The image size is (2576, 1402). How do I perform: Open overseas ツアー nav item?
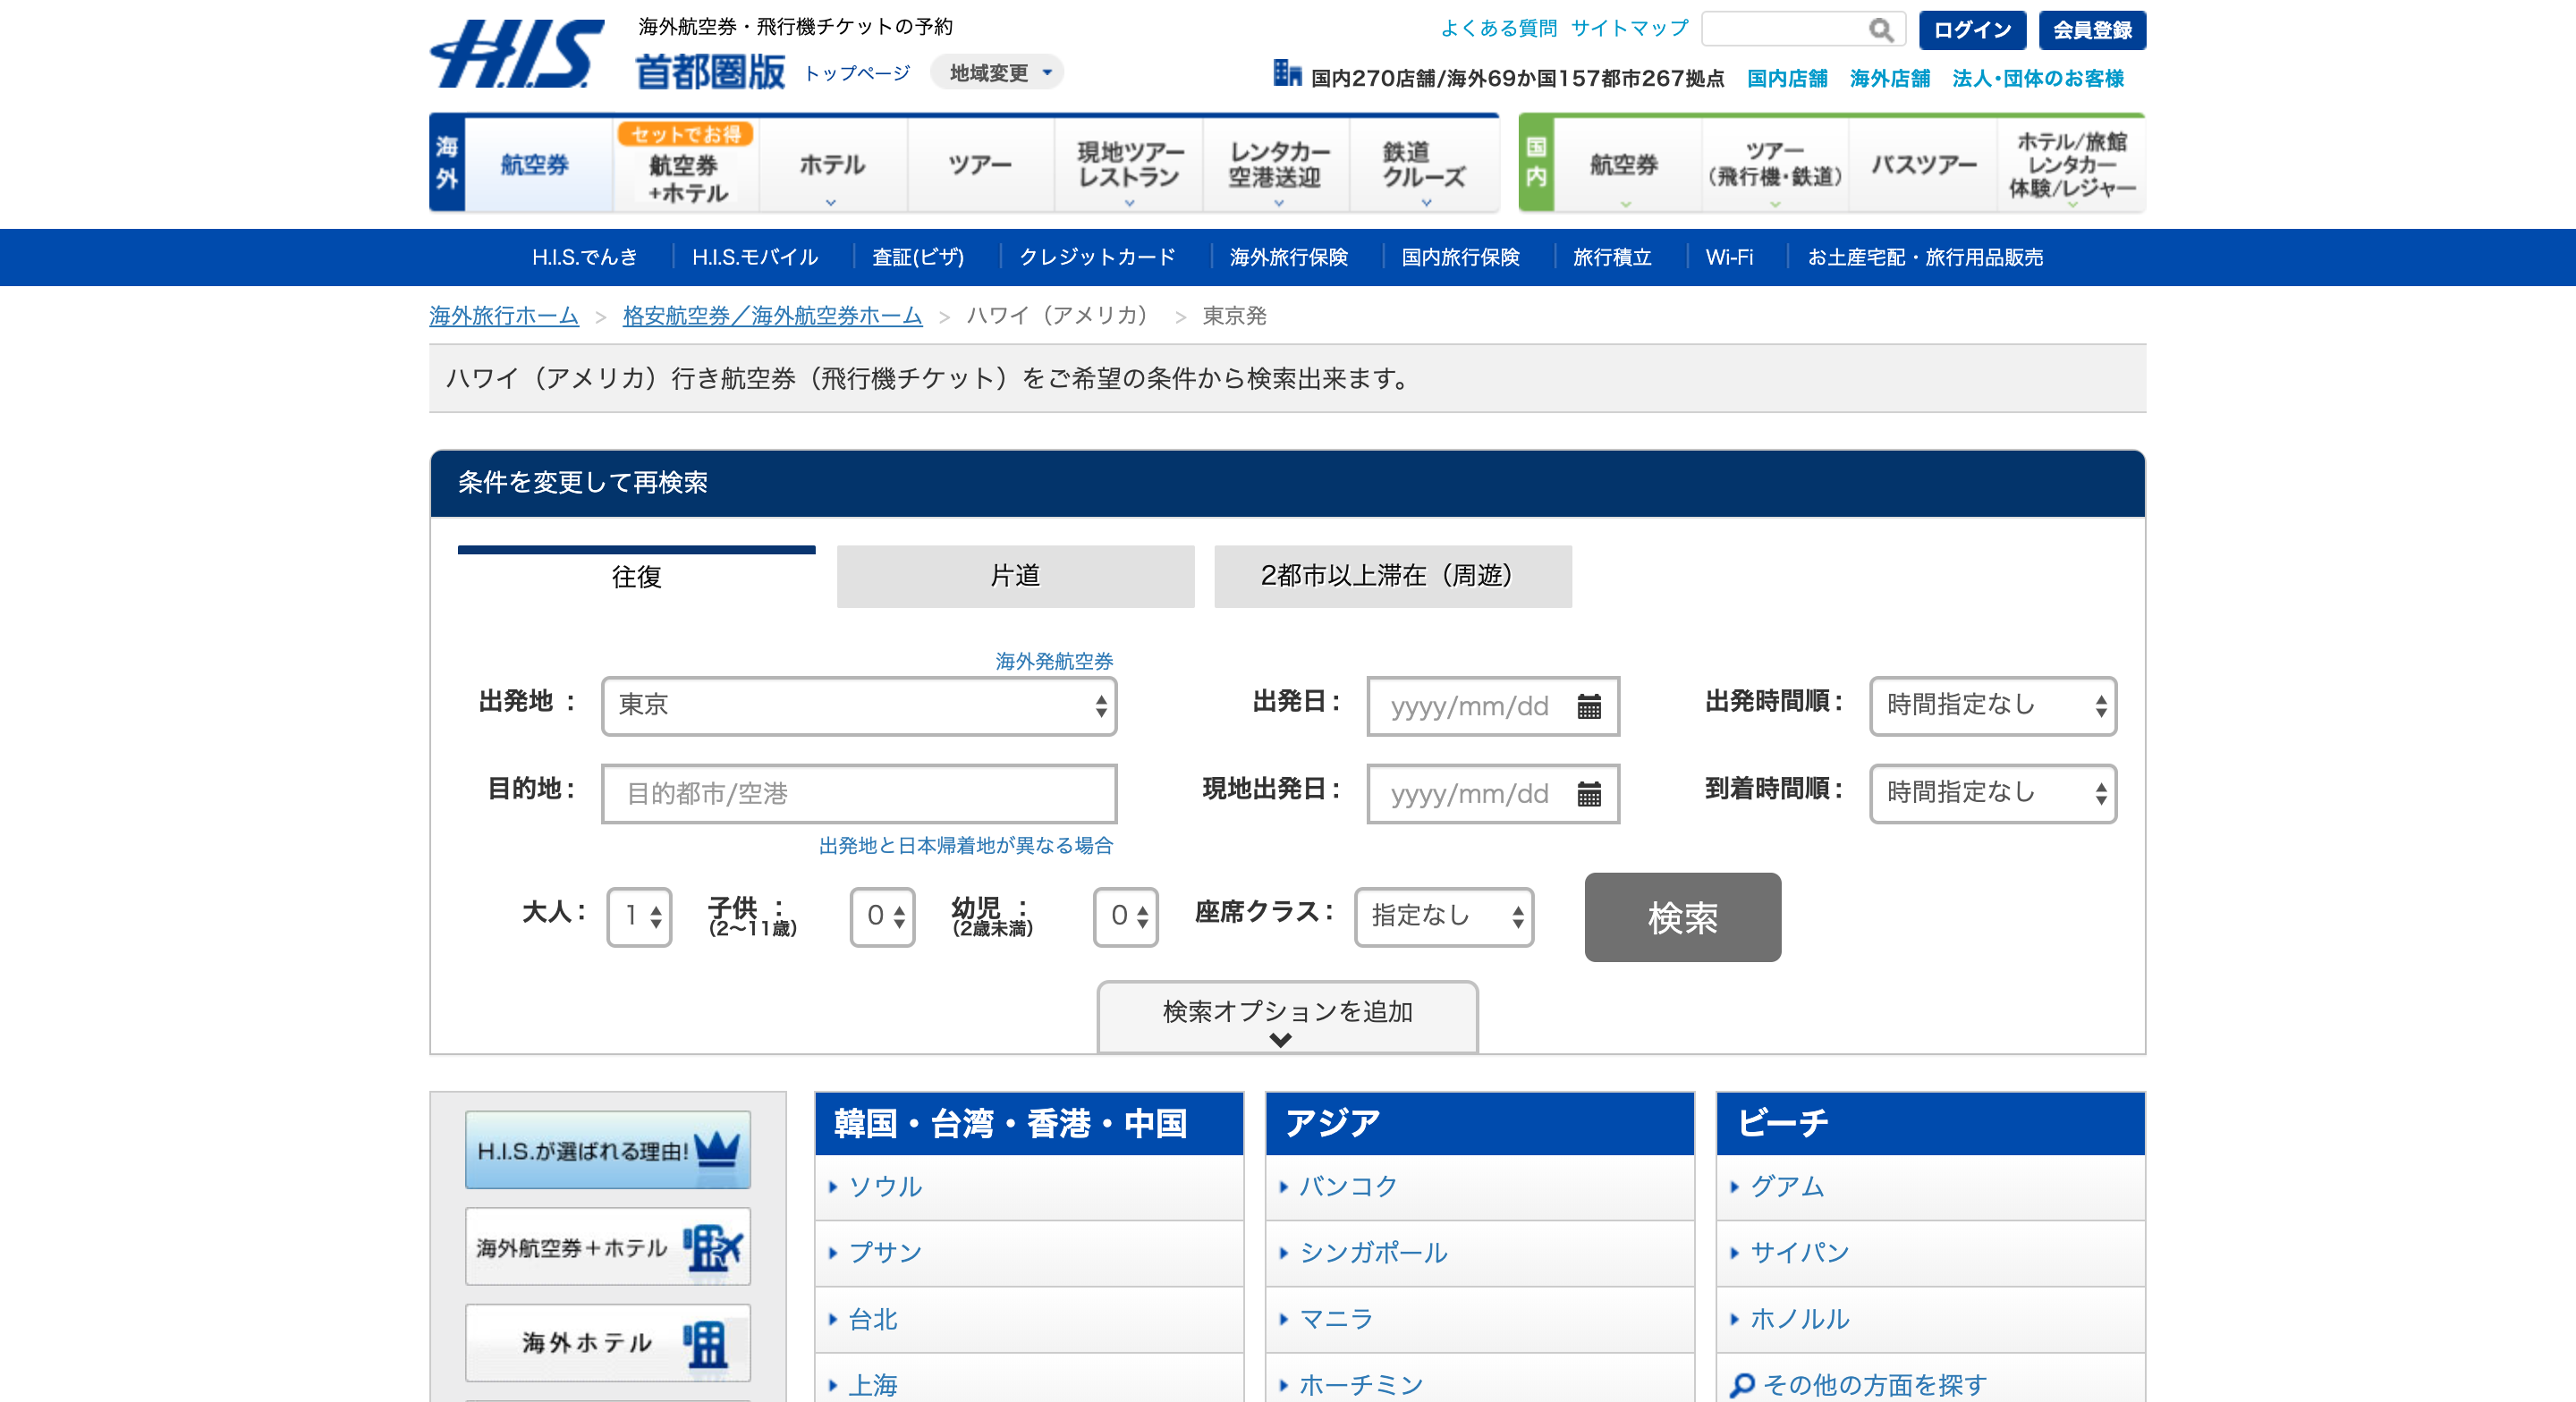(x=981, y=165)
